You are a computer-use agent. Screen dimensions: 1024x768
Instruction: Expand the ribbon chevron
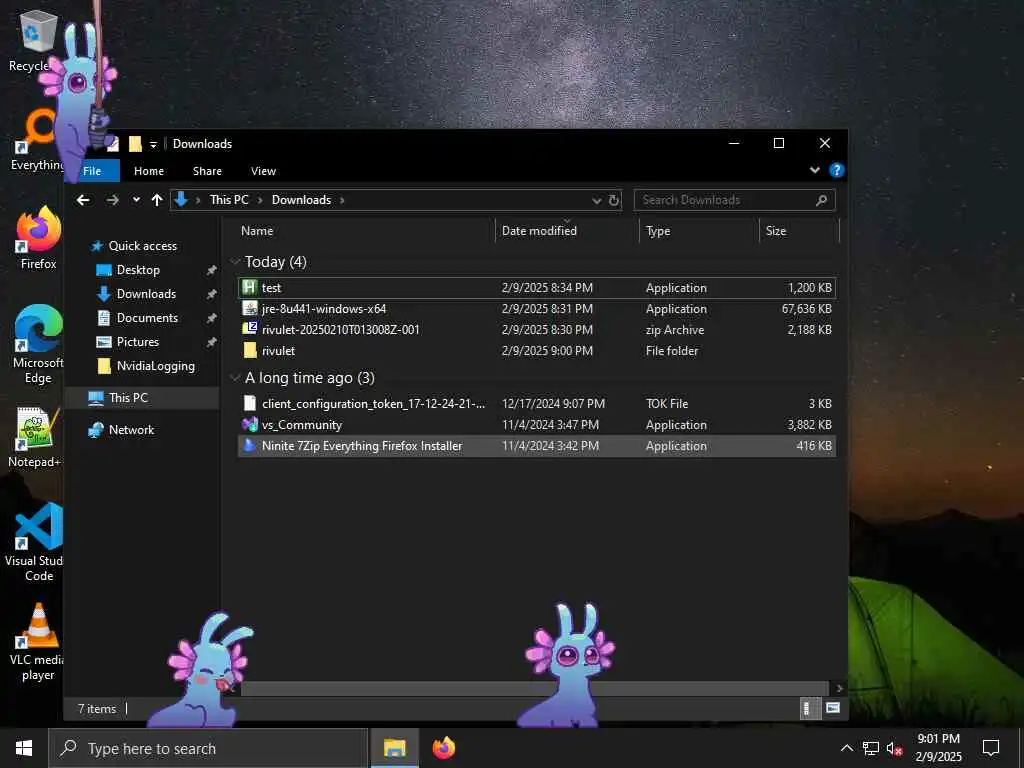click(x=814, y=170)
